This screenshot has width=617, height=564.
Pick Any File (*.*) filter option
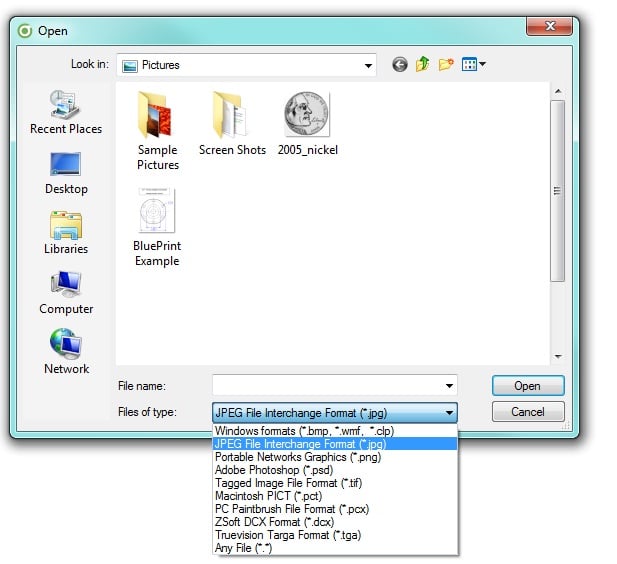pyautogui.click(x=243, y=548)
